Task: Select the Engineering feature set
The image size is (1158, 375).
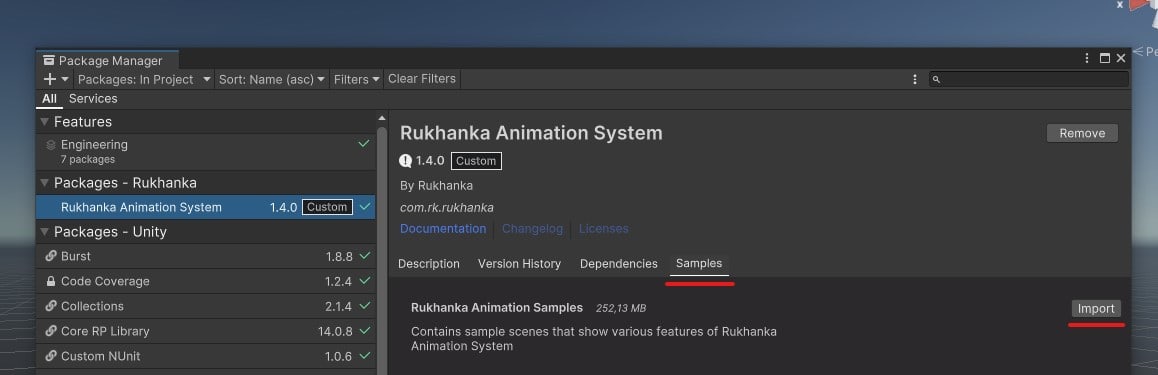Action: coord(206,151)
